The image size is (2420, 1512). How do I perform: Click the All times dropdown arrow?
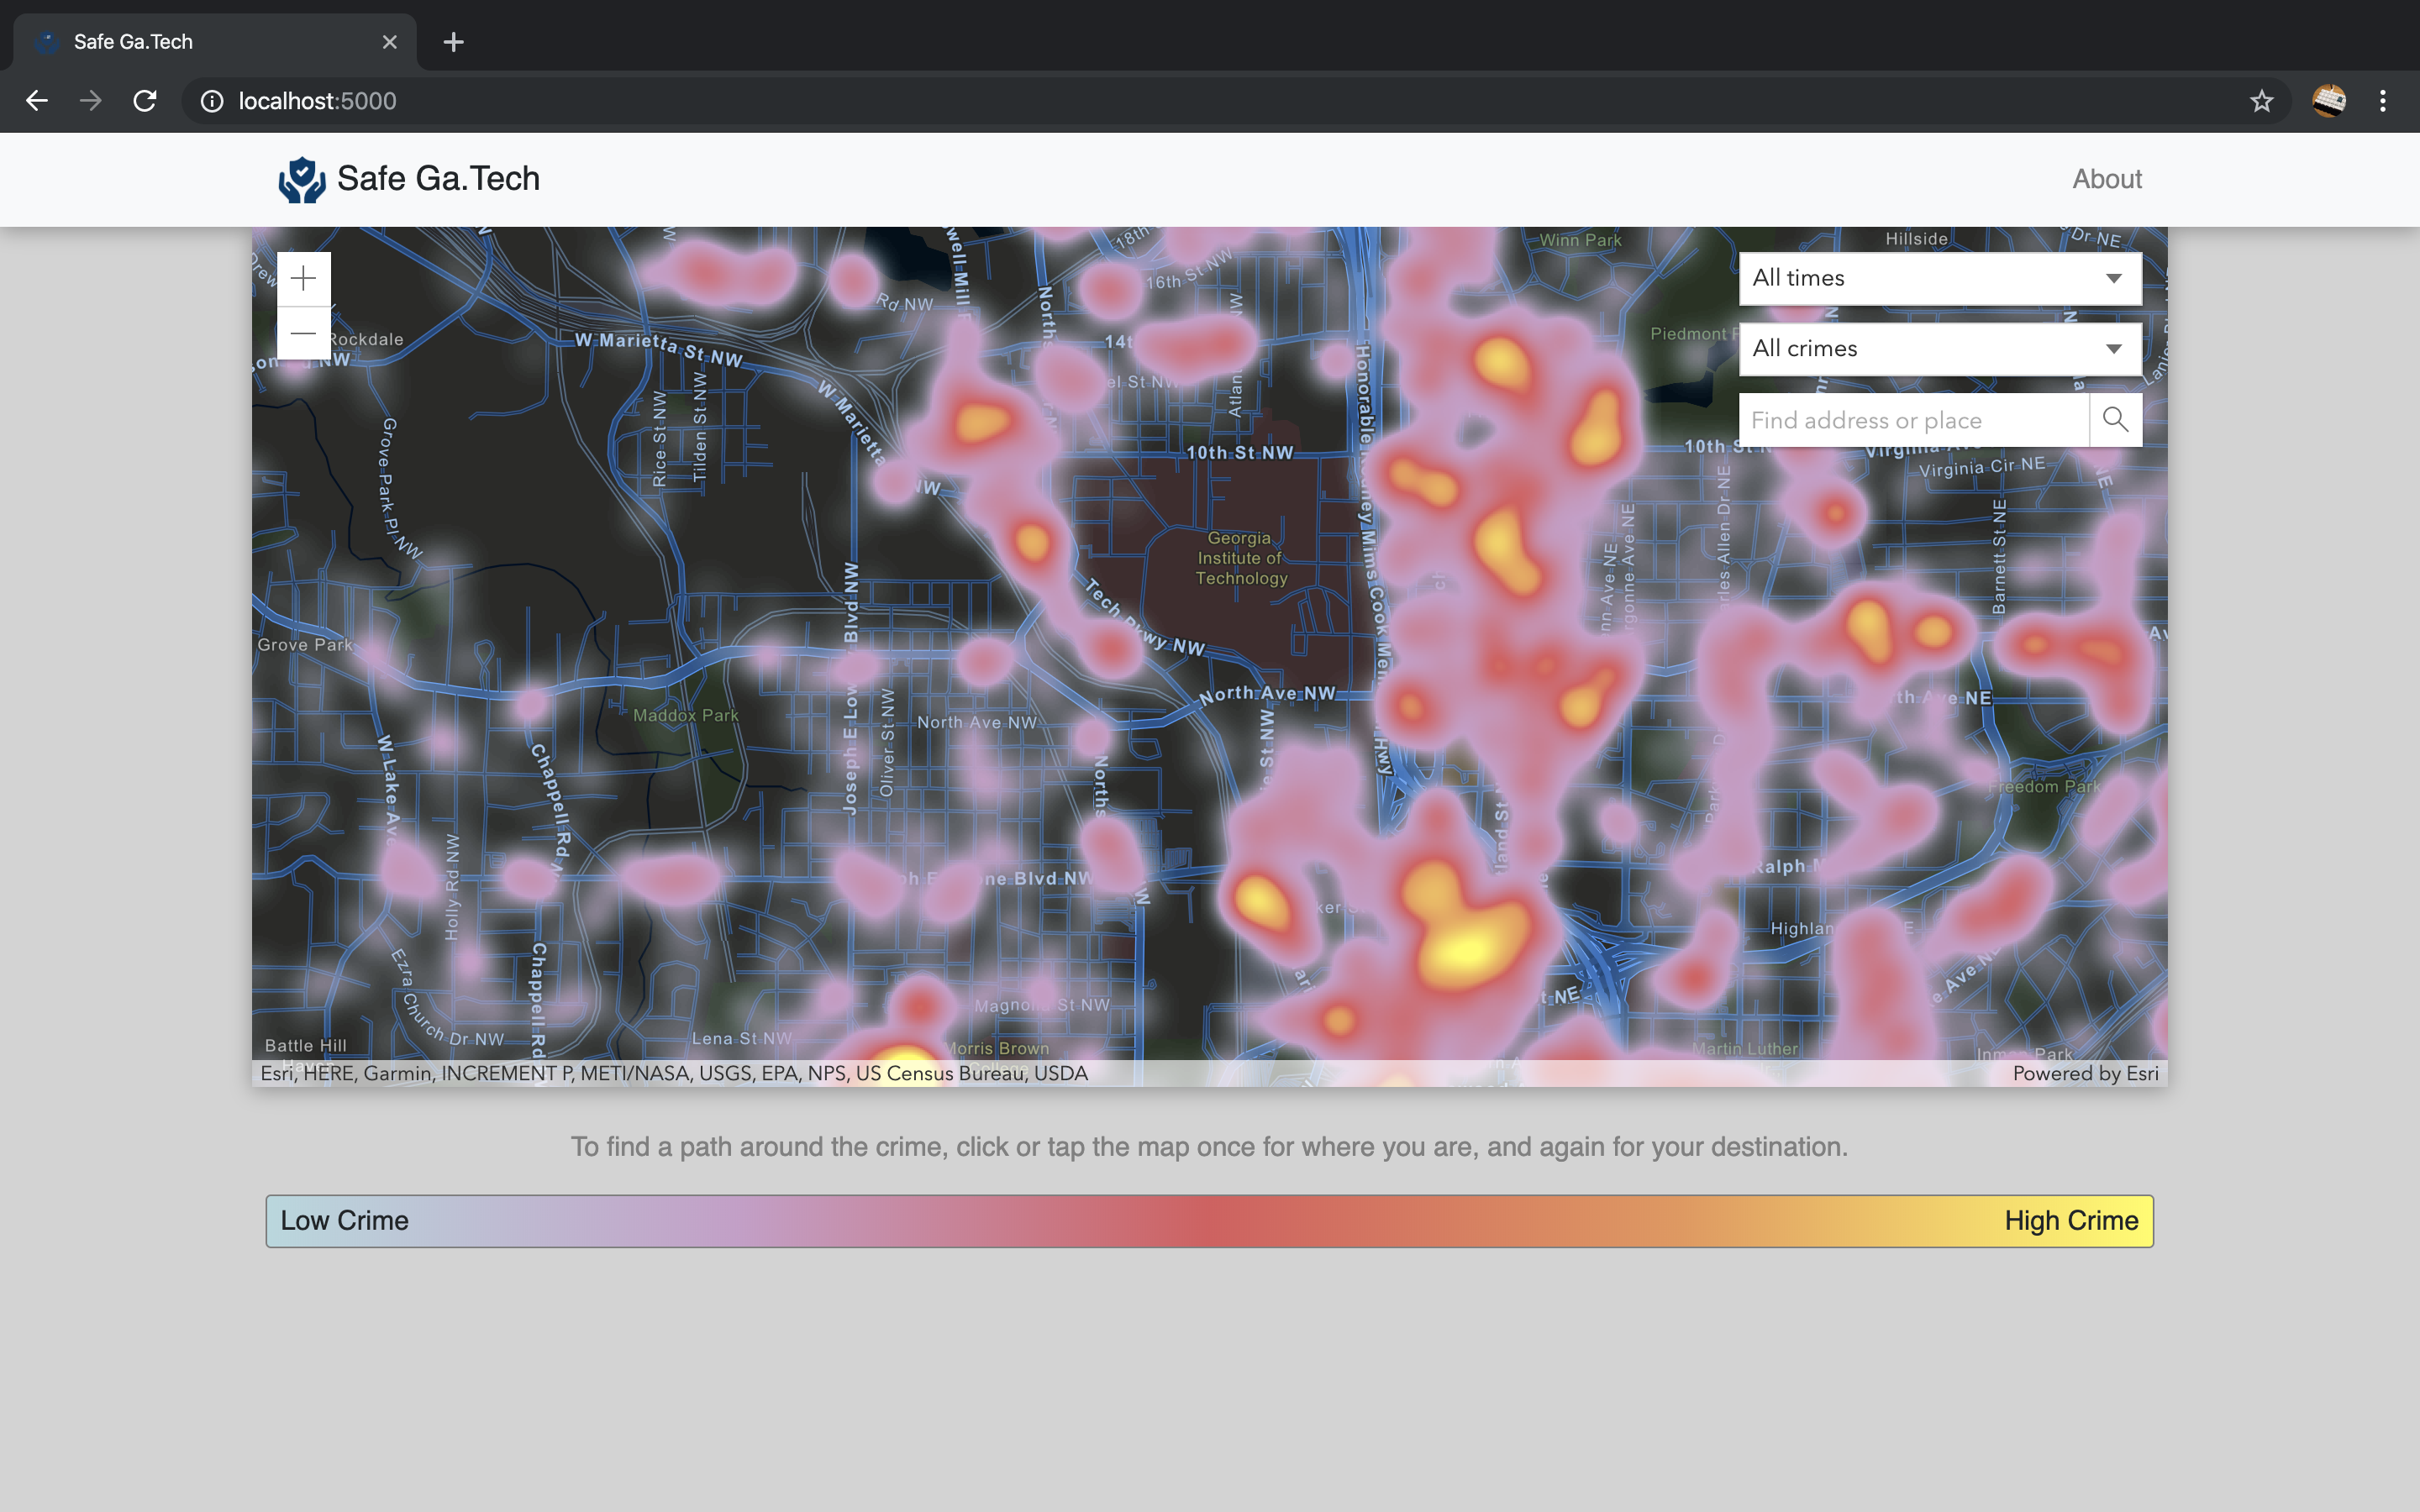pos(2113,279)
